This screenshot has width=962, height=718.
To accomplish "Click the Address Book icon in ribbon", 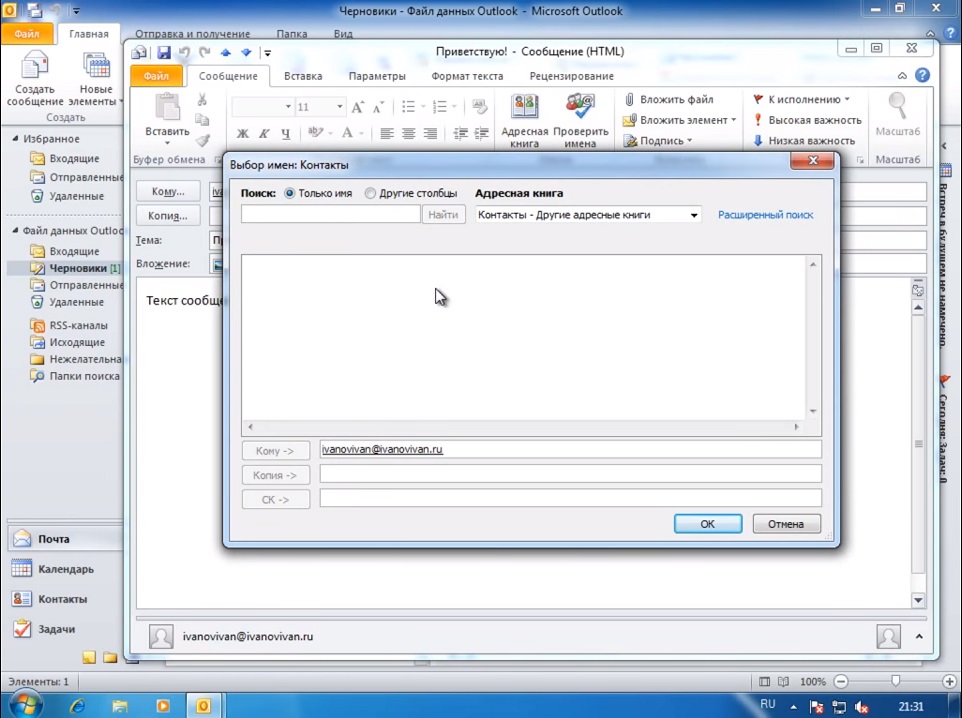I will [524, 108].
